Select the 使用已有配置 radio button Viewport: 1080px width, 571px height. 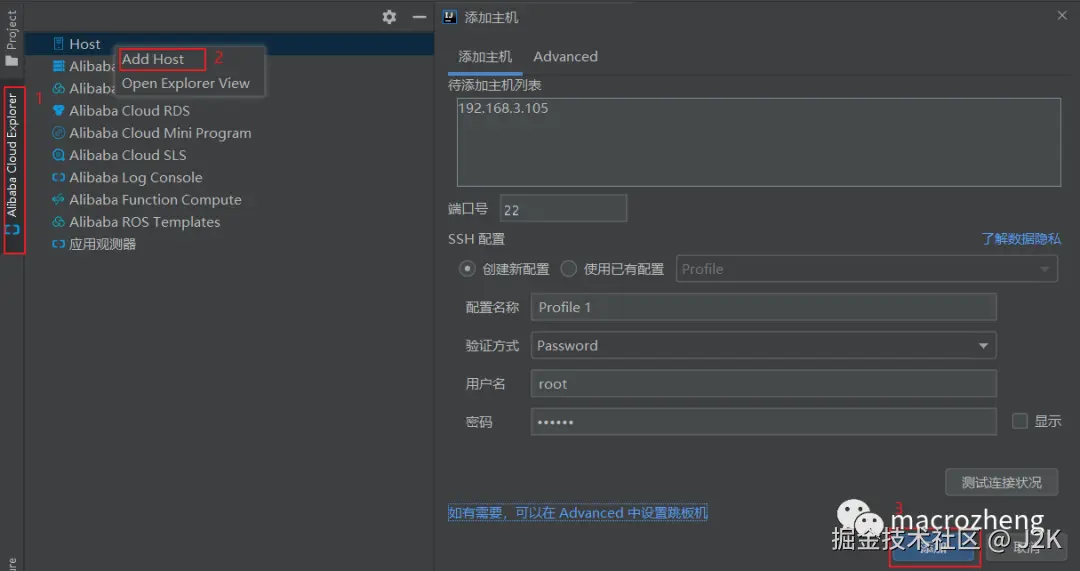(x=568, y=269)
